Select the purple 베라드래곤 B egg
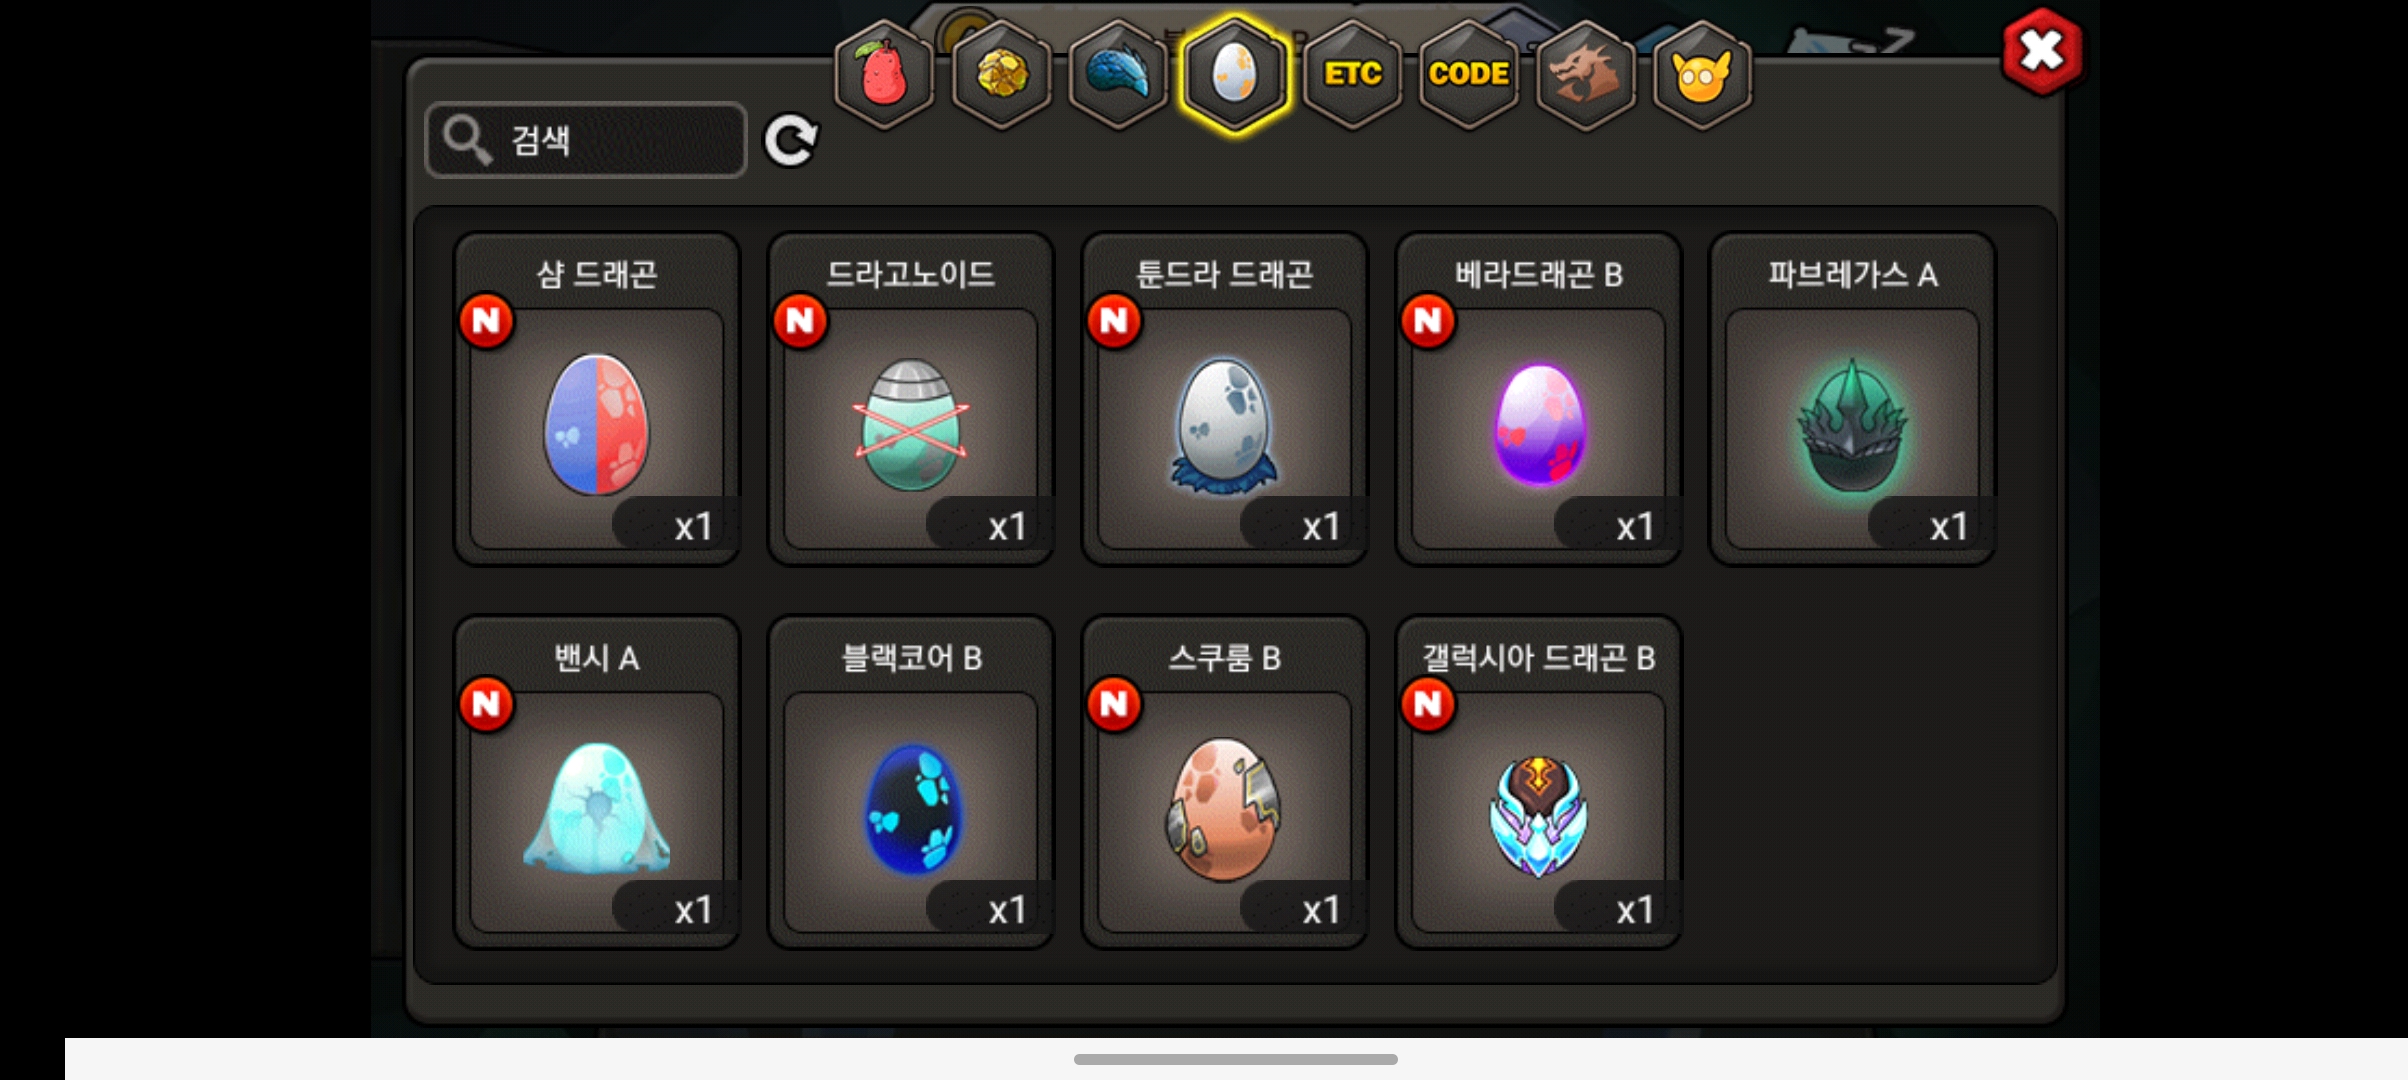Image resolution: width=2408 pixels, height=1080 pixels. click(1539, 399)
